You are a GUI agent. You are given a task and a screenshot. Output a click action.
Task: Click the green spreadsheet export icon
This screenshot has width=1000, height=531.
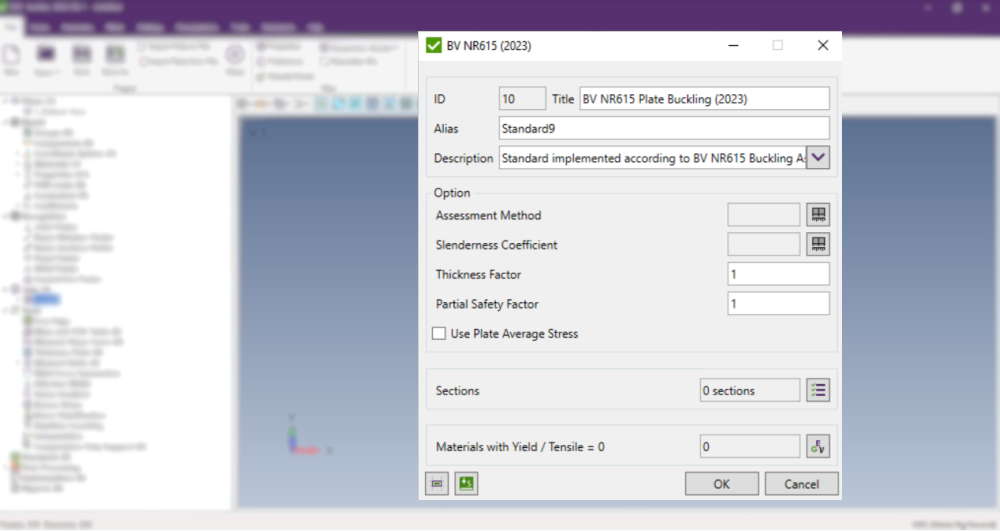pos(466,484)
